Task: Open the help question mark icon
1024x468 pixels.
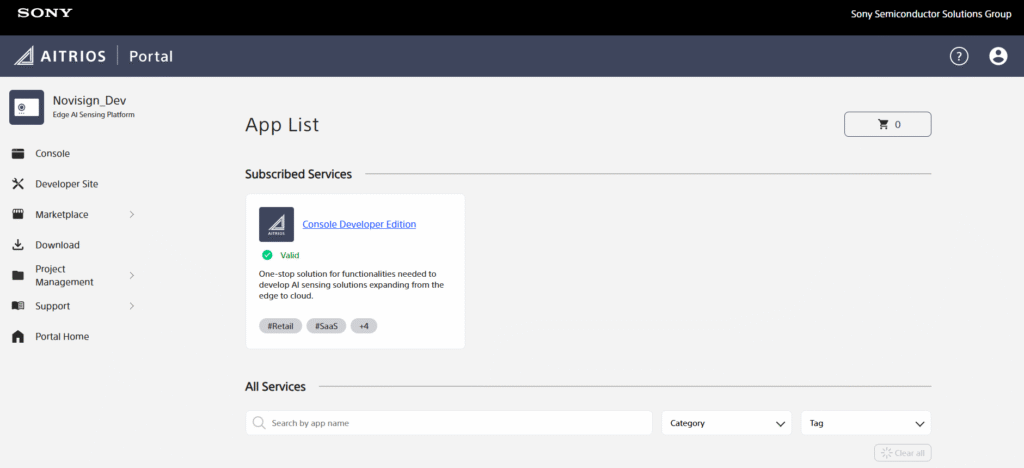Action: point(959,56)
